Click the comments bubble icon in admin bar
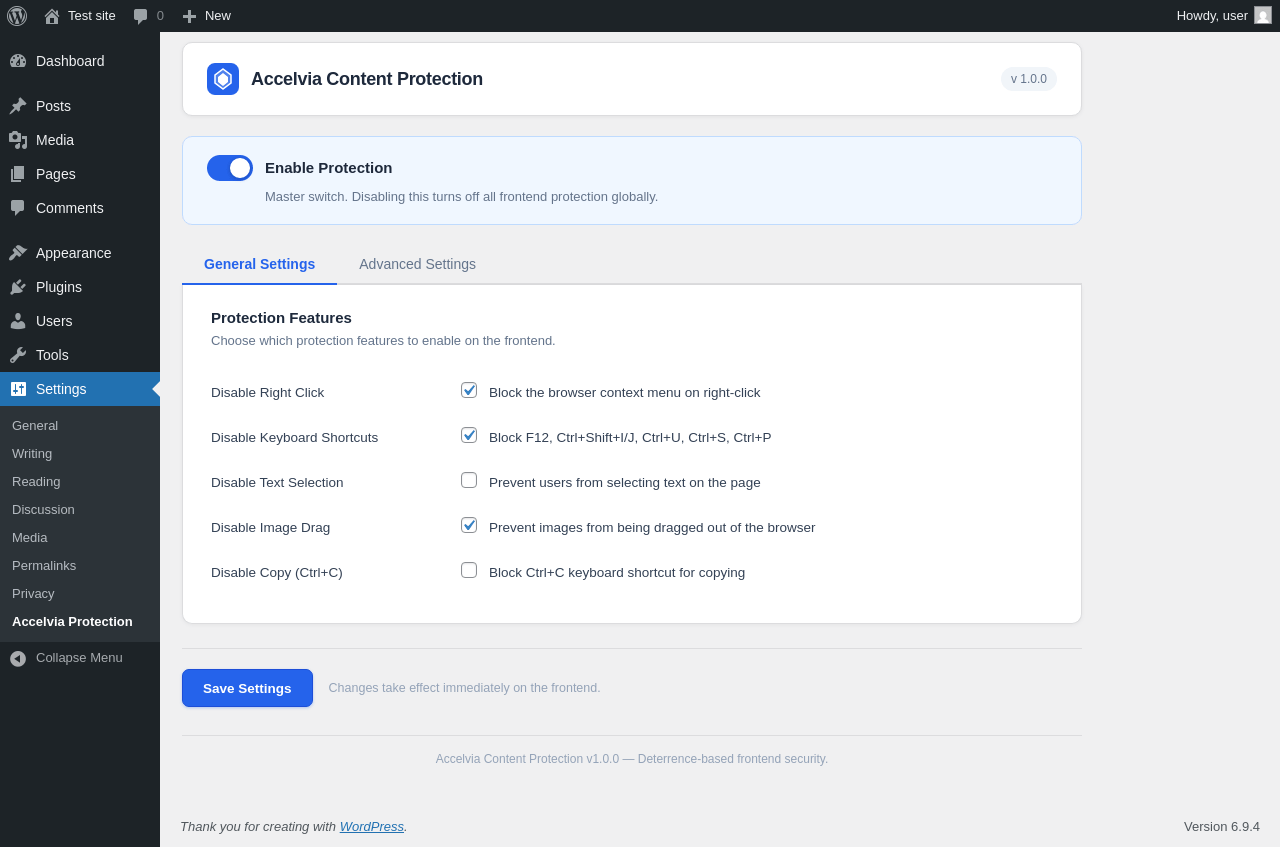 tap(141, 16)
